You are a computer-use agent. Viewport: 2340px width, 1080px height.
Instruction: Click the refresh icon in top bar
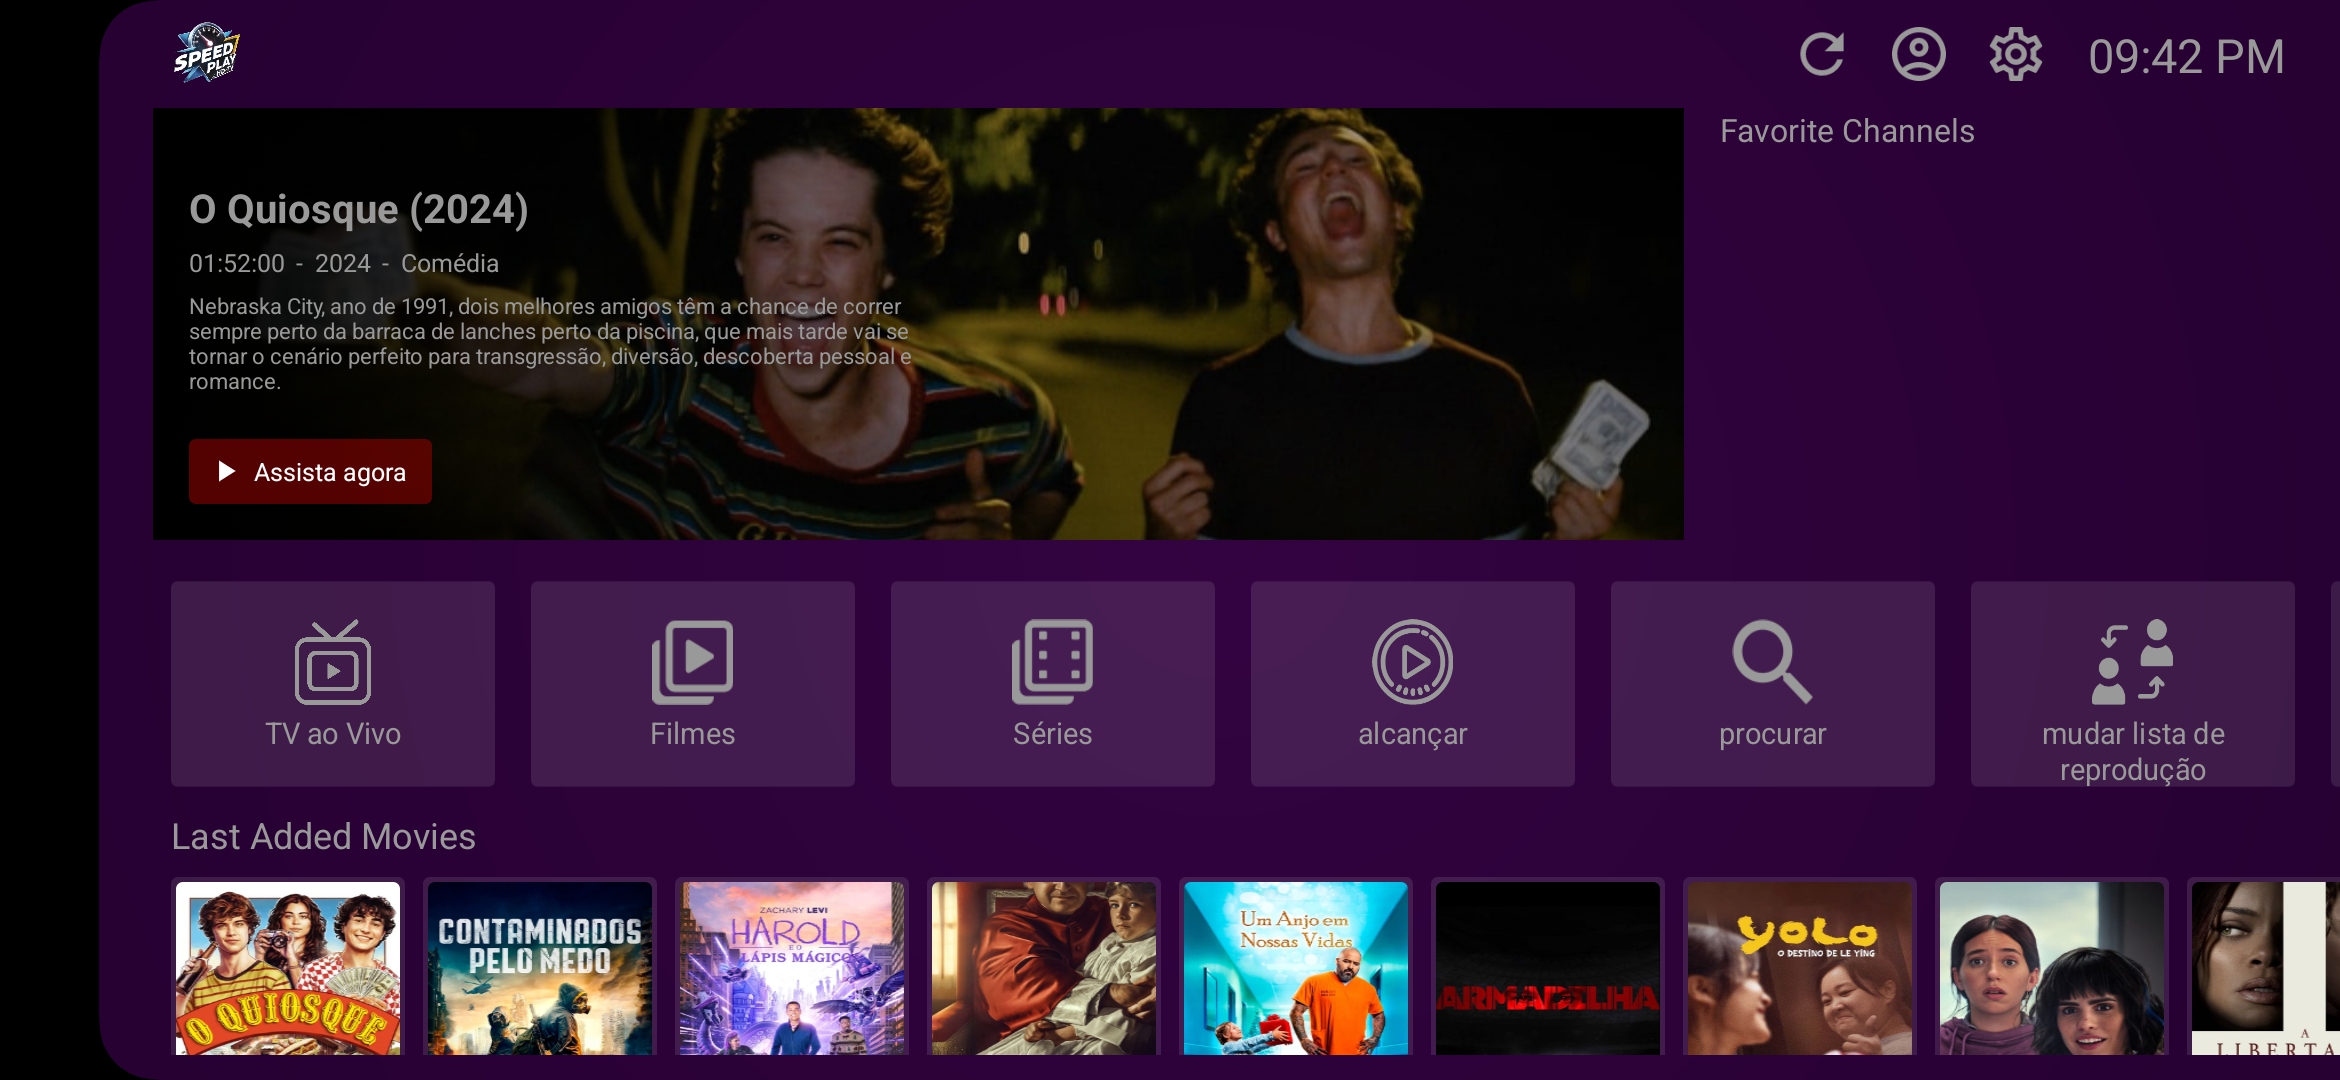click(x=1822, y=55)
